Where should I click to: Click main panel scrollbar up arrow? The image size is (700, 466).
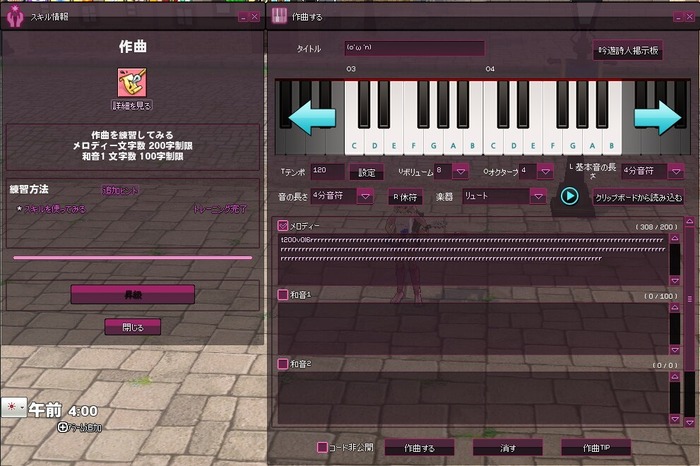(x=690, y=221)
